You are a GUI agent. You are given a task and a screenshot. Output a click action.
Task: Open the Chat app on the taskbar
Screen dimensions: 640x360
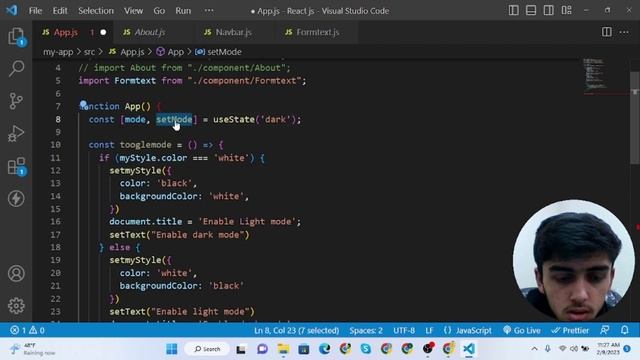(x=262, y=349)
